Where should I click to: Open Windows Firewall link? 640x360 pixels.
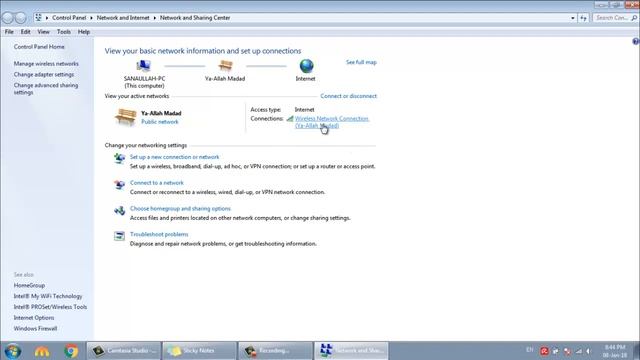tap(36, 329)
